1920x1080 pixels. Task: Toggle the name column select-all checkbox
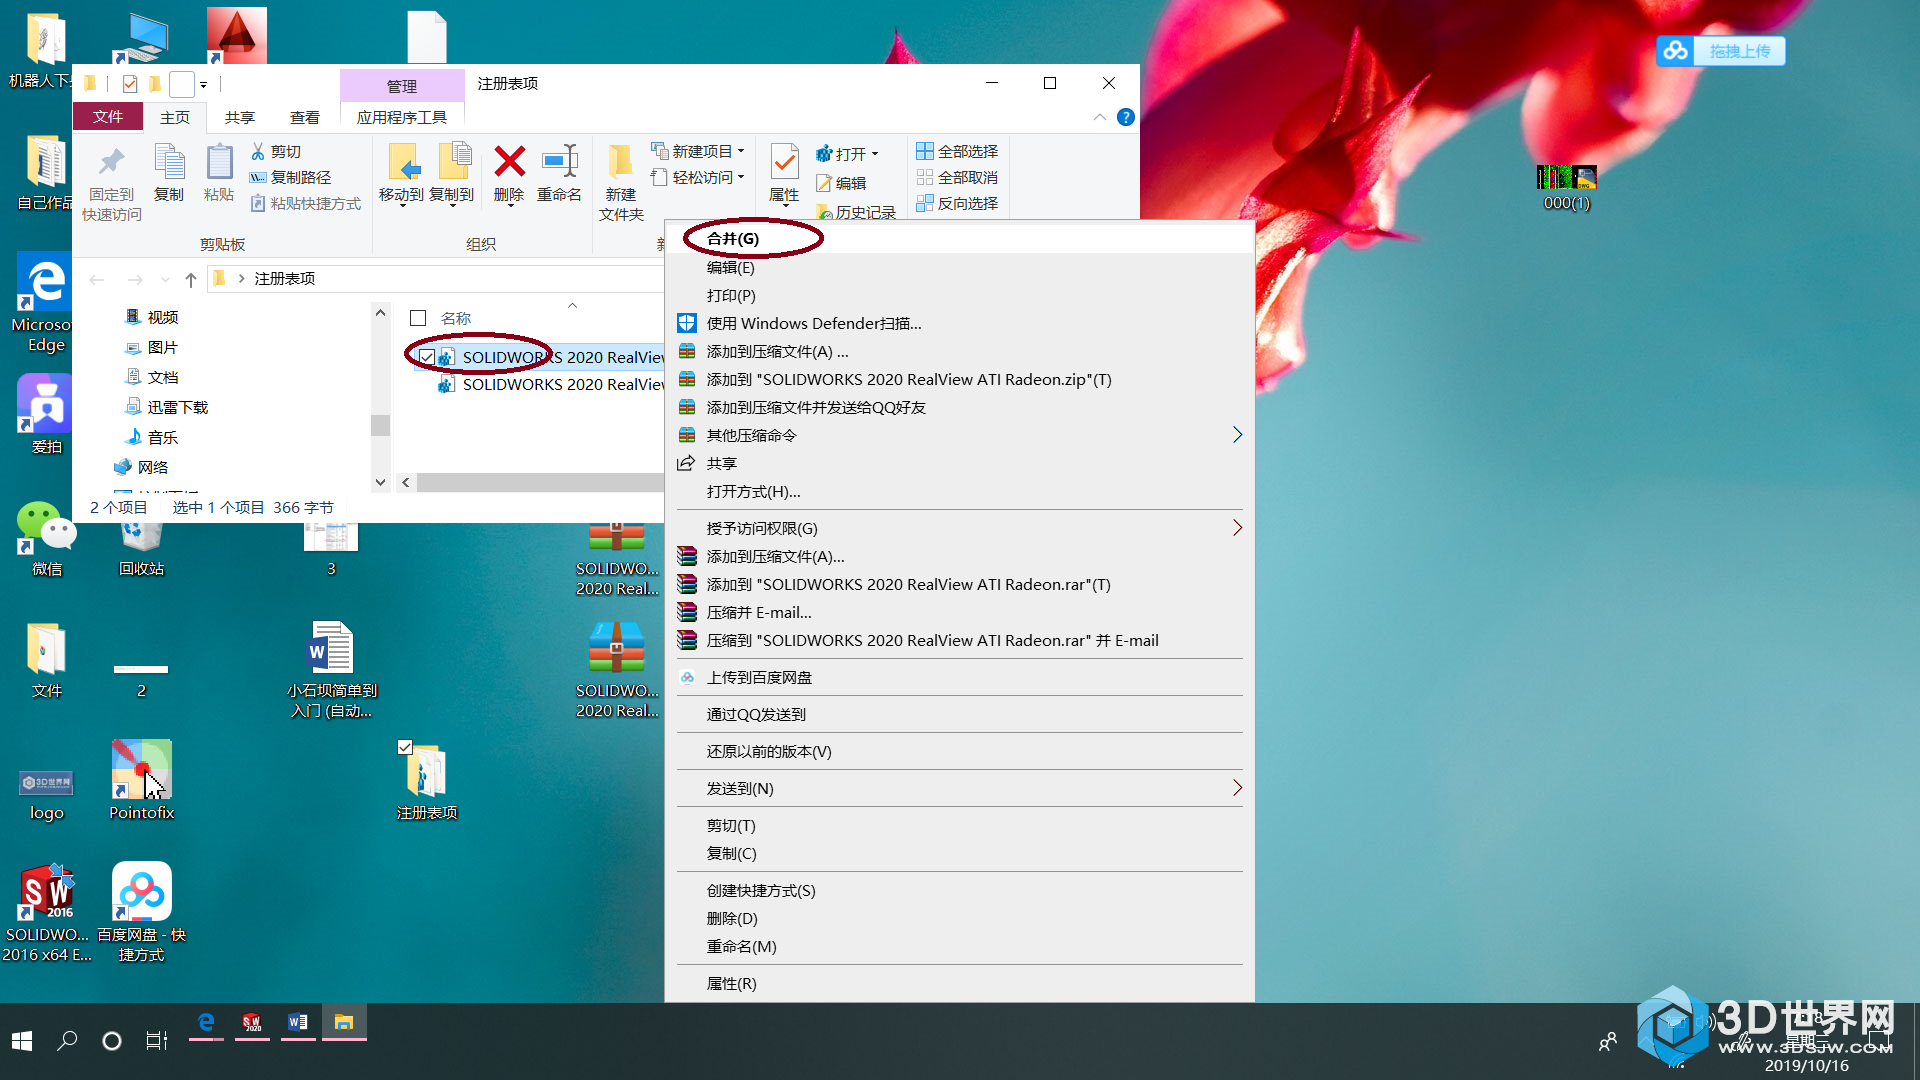tap(418, 318)
